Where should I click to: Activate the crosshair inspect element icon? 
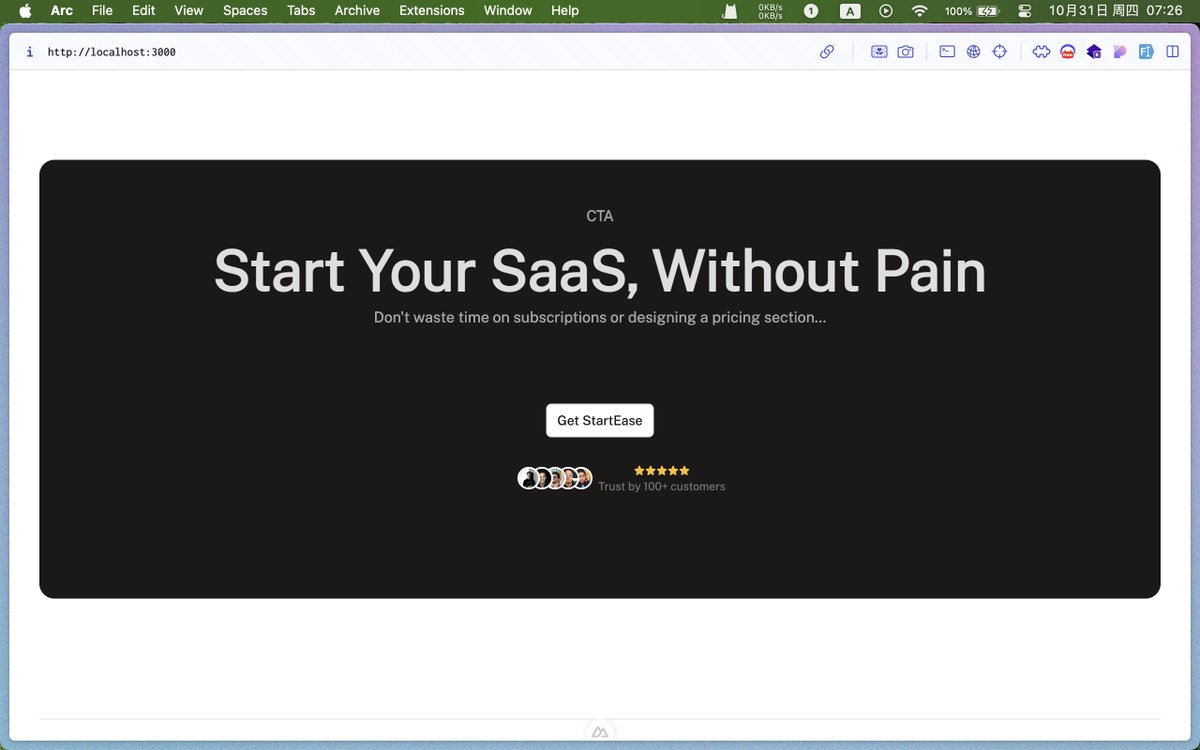tap(999, 52)
